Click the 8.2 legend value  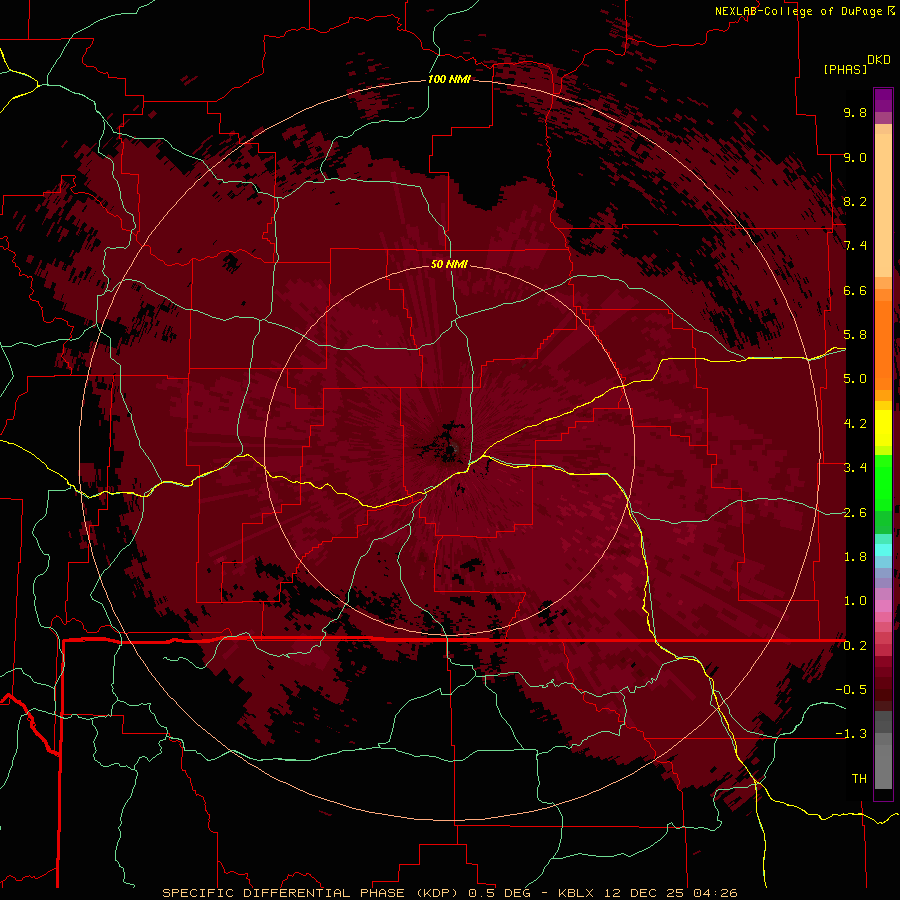[x=855, y=201]
